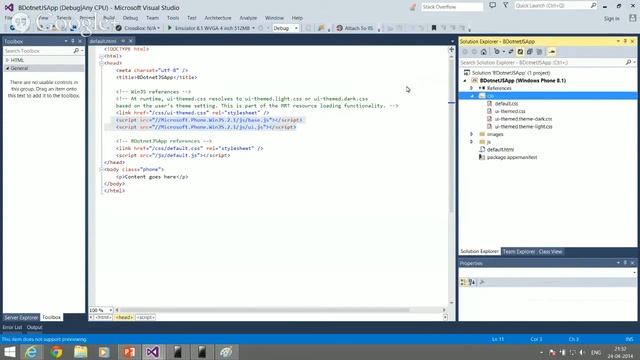Click Solution Explorer search magnifier icon

(x=629, y=62)
